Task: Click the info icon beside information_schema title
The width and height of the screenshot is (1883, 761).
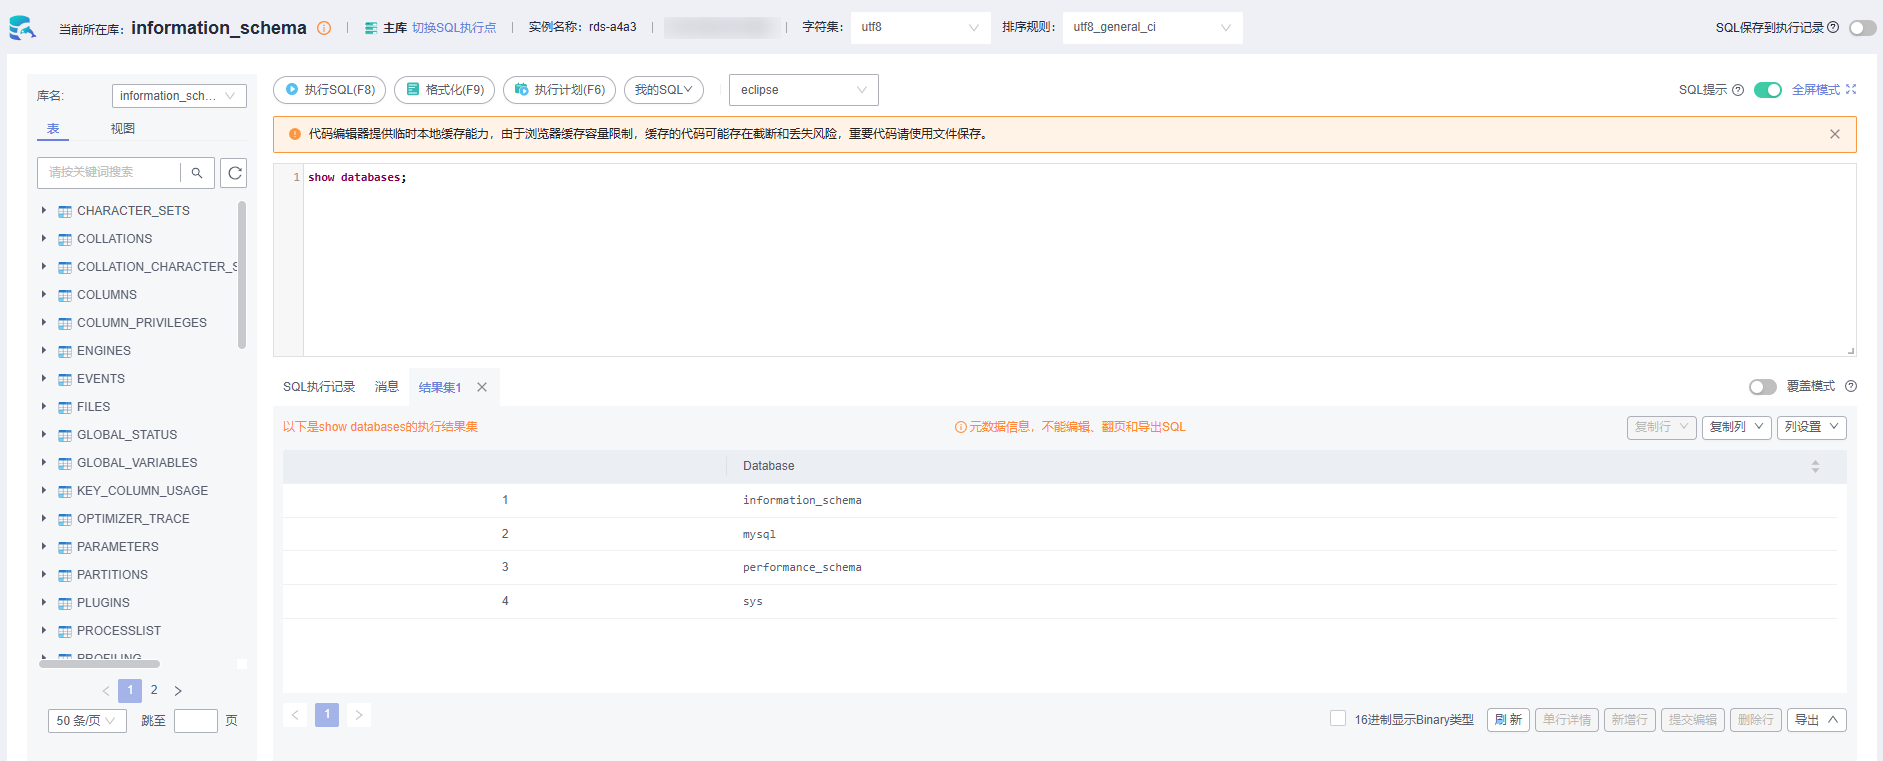Action: (324, 28)
